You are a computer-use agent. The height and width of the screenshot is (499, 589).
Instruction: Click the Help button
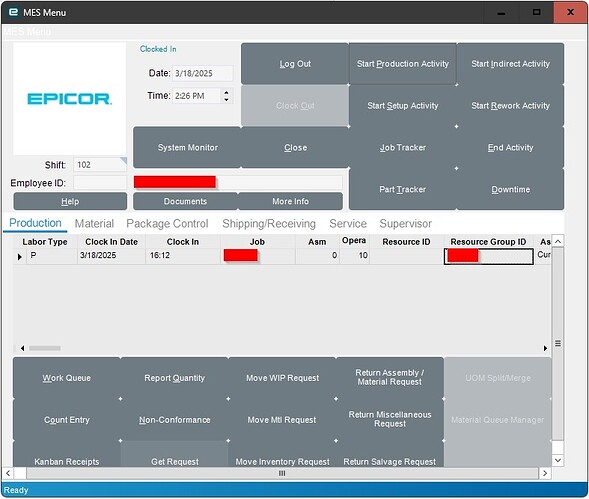click(70, 201)
